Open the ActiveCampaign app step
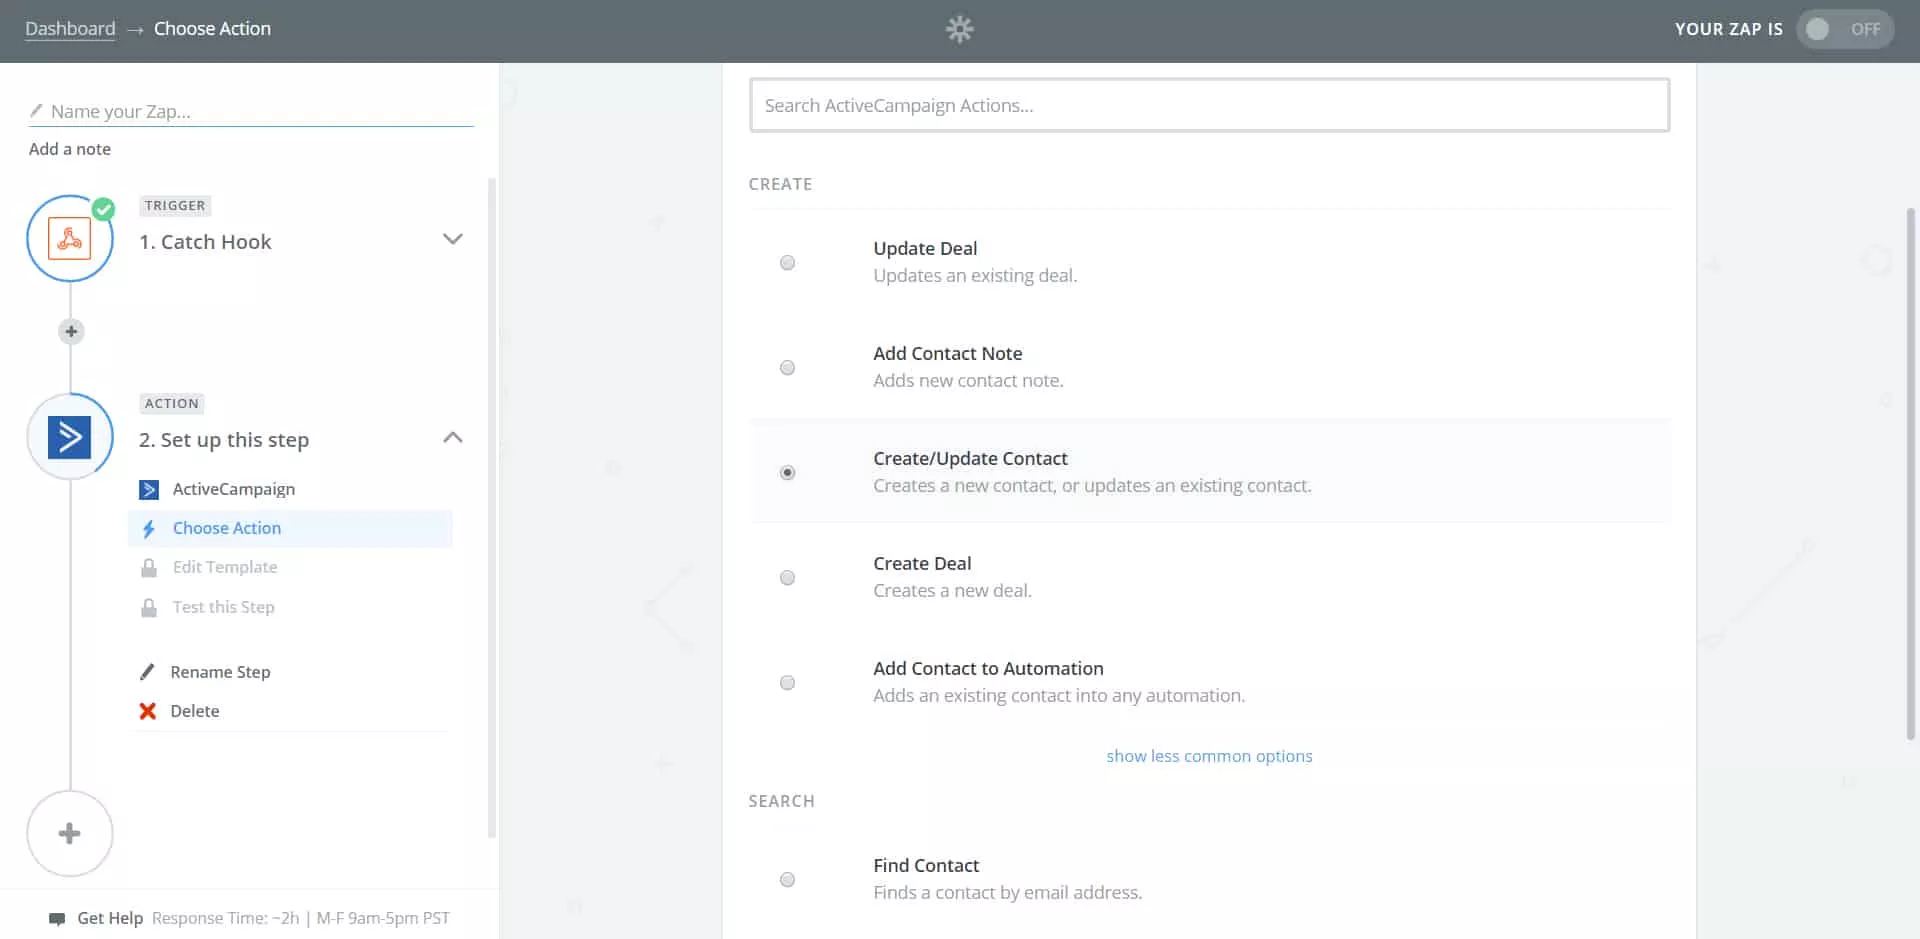 [x=234, y=489]
